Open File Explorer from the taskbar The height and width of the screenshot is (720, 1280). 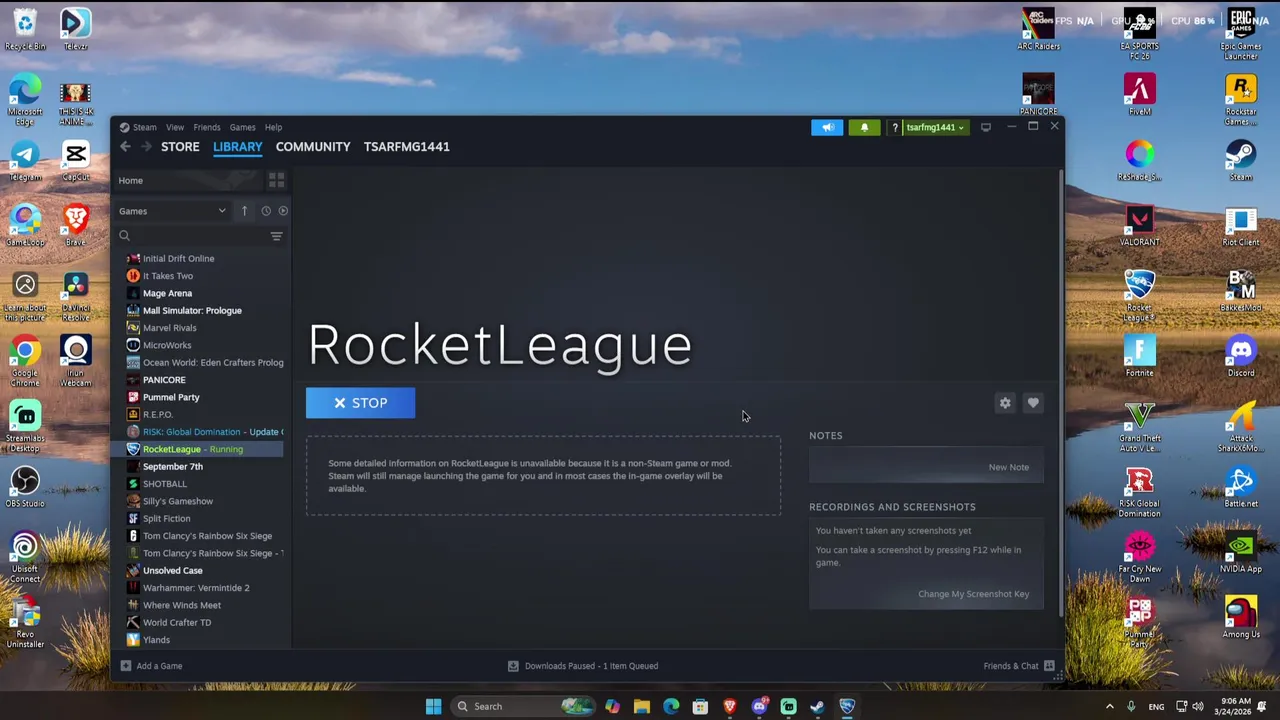coord(641,707)
